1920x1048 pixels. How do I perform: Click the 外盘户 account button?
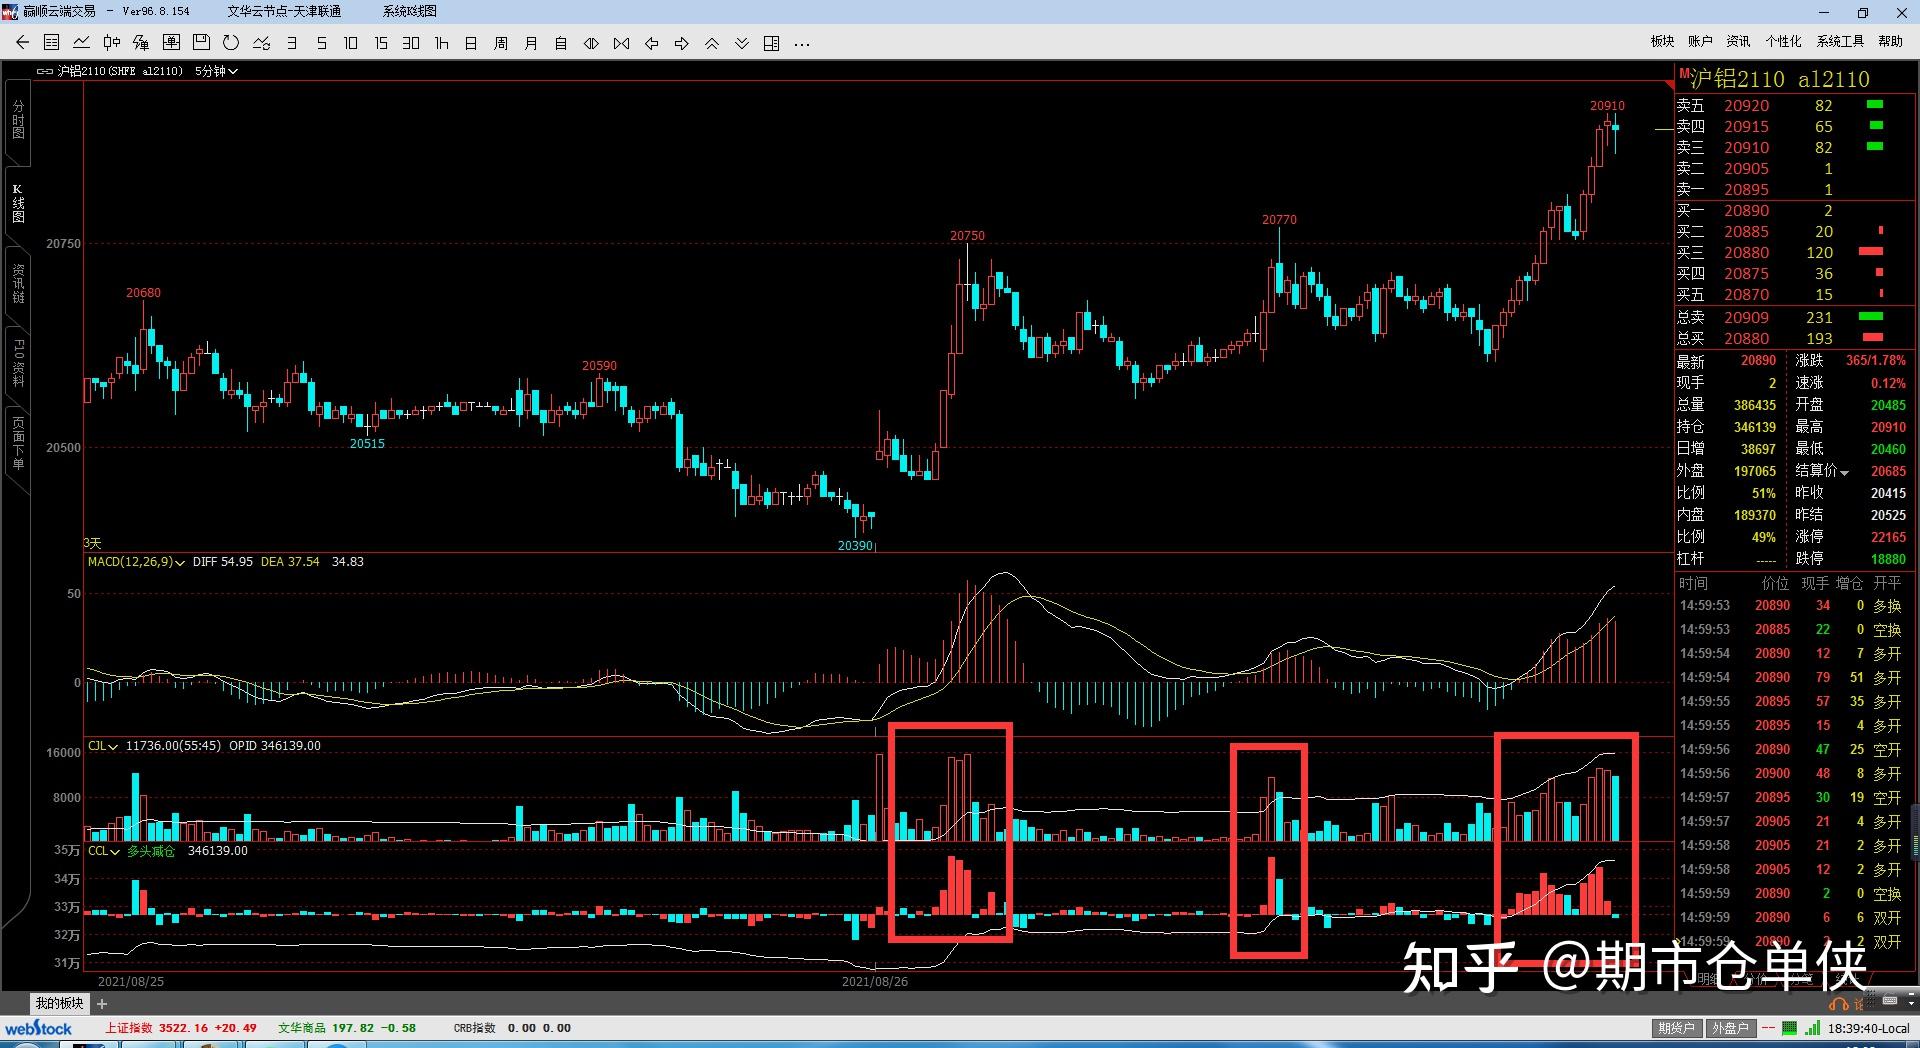(x=1730, y=1028)
